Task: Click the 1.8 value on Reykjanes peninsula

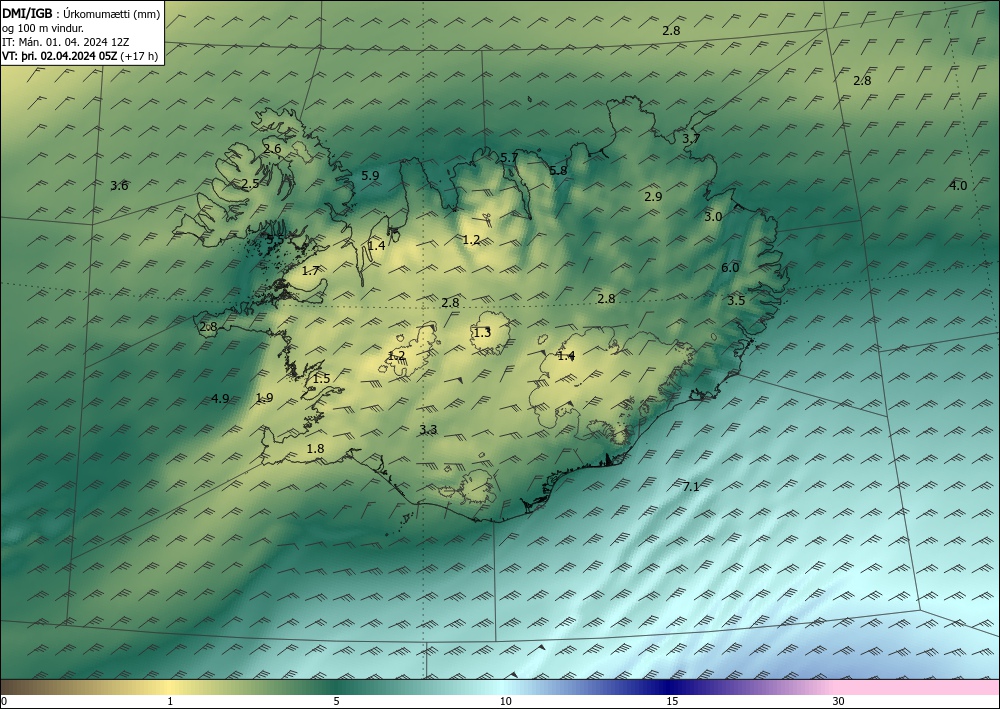Action: [x=315, y=448]
